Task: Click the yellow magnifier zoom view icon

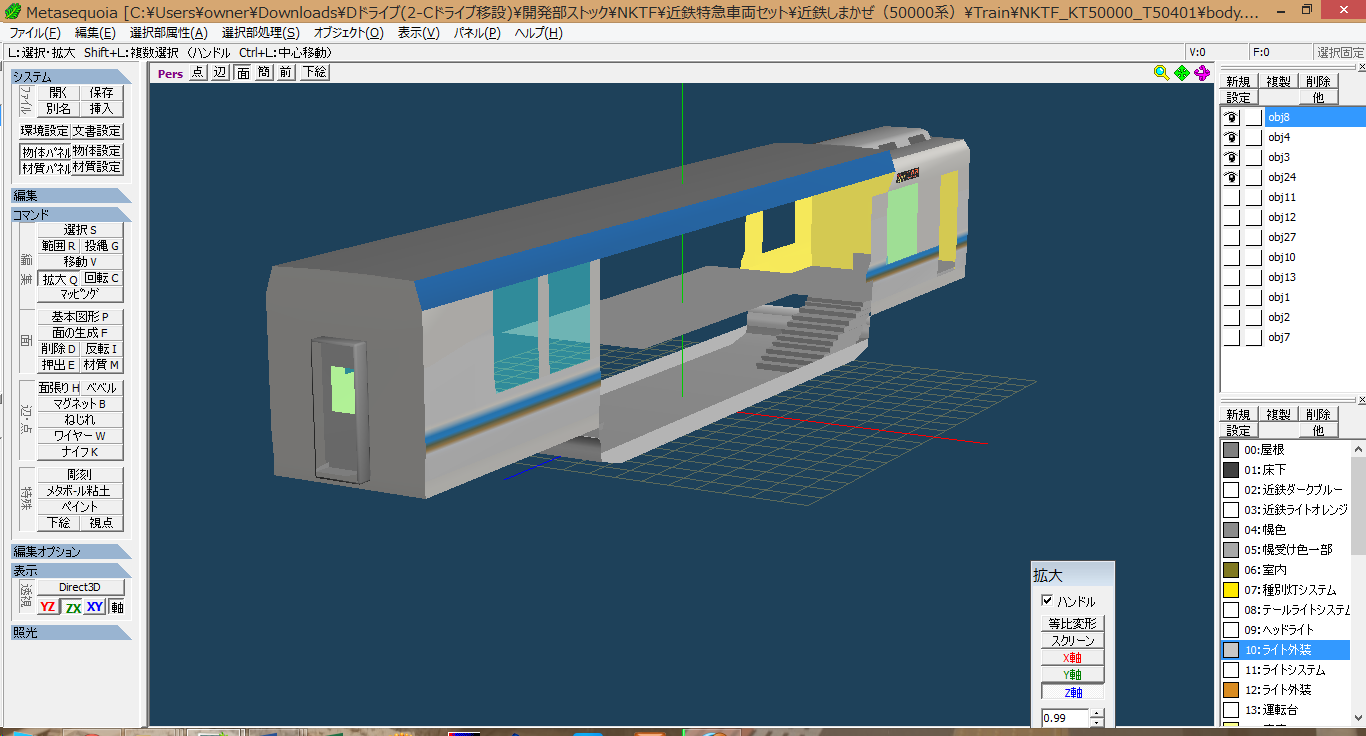Action: pyautogui.click(x=1161, y=72)
